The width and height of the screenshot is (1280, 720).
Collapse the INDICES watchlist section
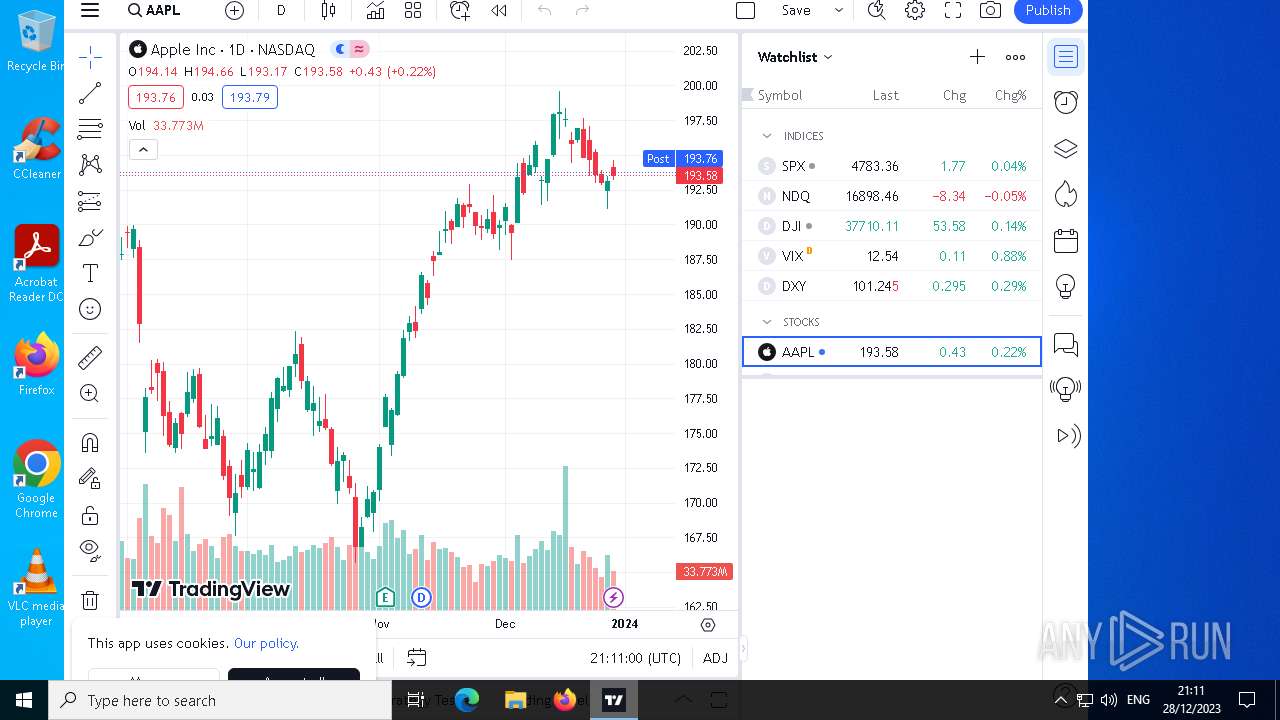point(767,136)
